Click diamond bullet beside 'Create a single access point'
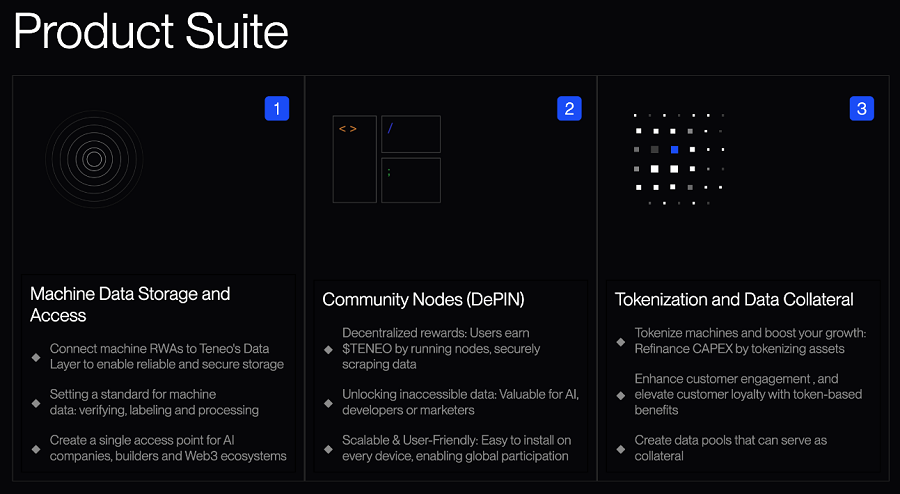 [x=36, y=449]
